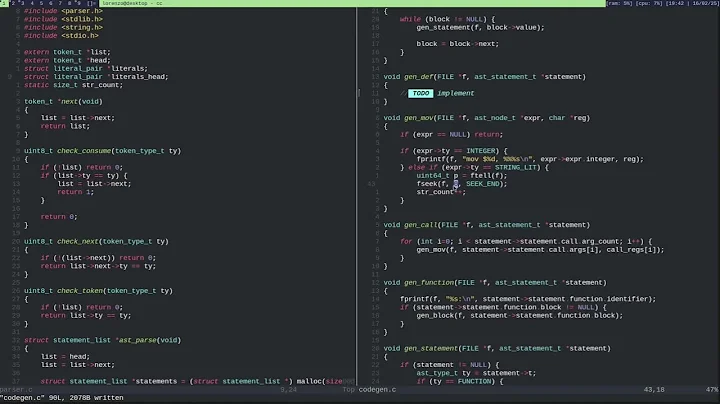Image resolution: width=720 pixels, height=404 pixels.
Task: Click 'ftell(f)' in the uint64_t p line
Action: tap(487, 175)
